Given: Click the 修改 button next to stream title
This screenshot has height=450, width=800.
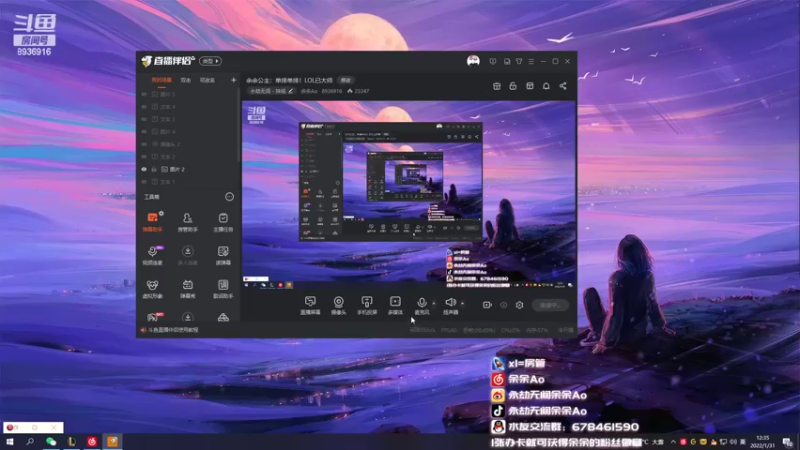Looking at the screenshot, I should click(346, 80).
